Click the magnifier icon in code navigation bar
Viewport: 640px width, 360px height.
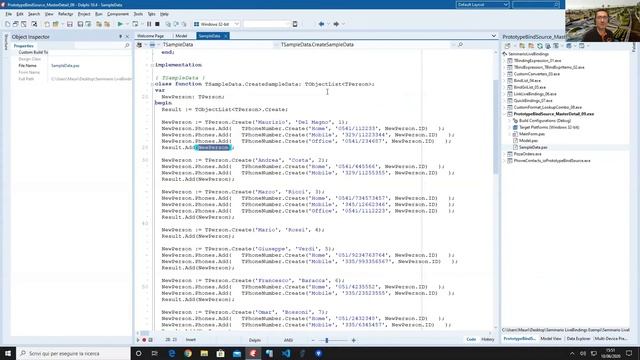pyautogui.click(x=460, y=44)
